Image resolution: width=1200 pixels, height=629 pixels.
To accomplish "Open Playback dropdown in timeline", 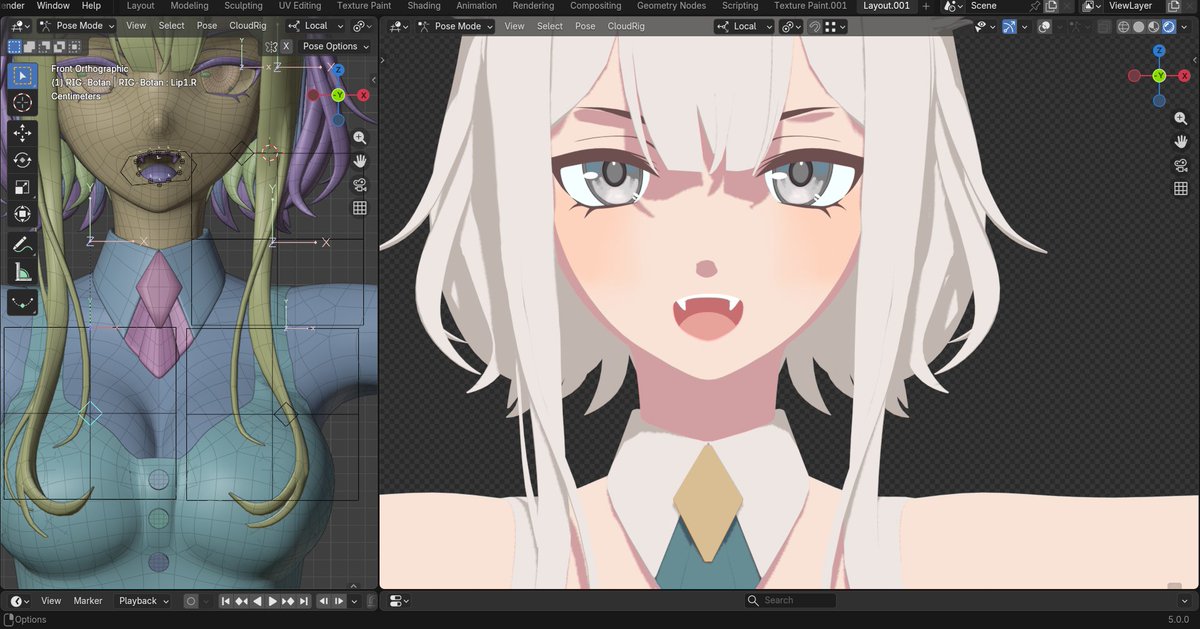I will click(x=143, y=601).
